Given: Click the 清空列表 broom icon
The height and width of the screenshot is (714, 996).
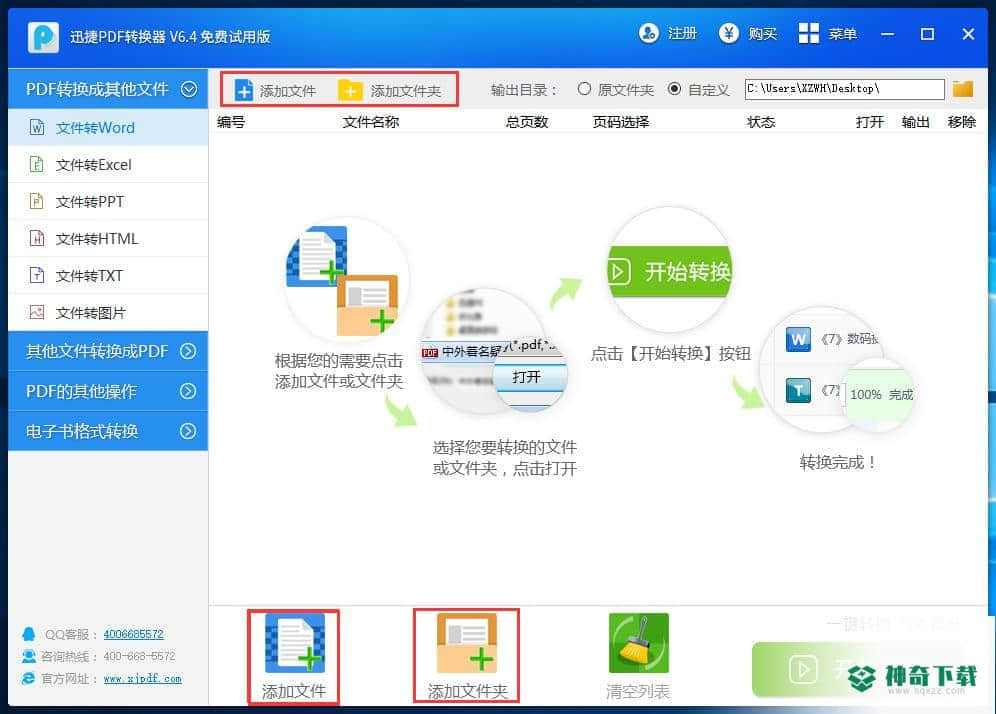Looking at the screenshot, I should (x=638, y=643).
